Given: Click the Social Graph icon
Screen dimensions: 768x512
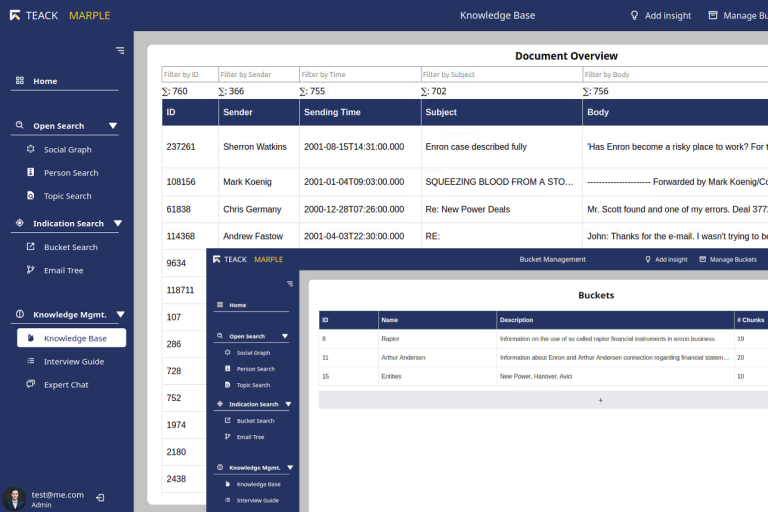Looking at the screenshot, I should tap(30, 149).
